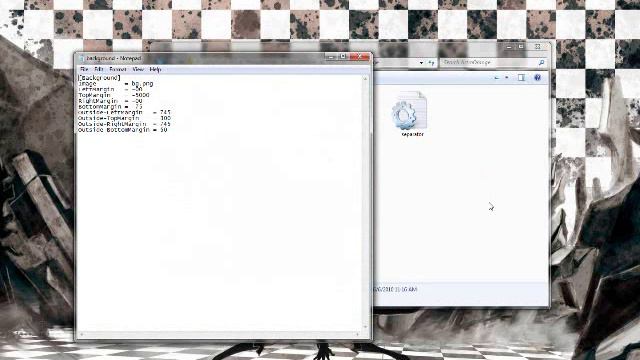Click the 'Image = bg.png' line

pyautogui.click(x=116, y=83)
